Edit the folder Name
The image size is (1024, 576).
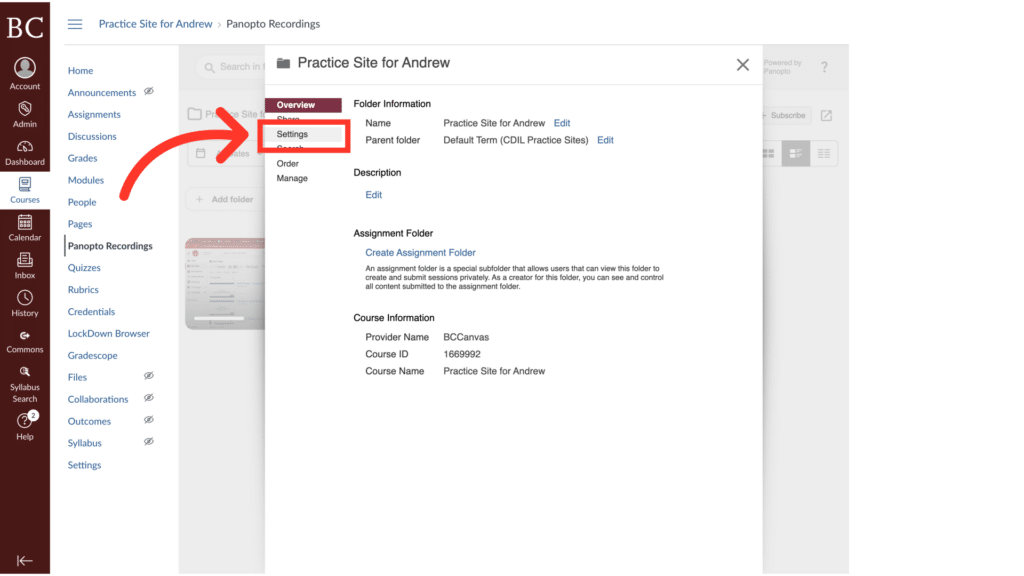562,123
